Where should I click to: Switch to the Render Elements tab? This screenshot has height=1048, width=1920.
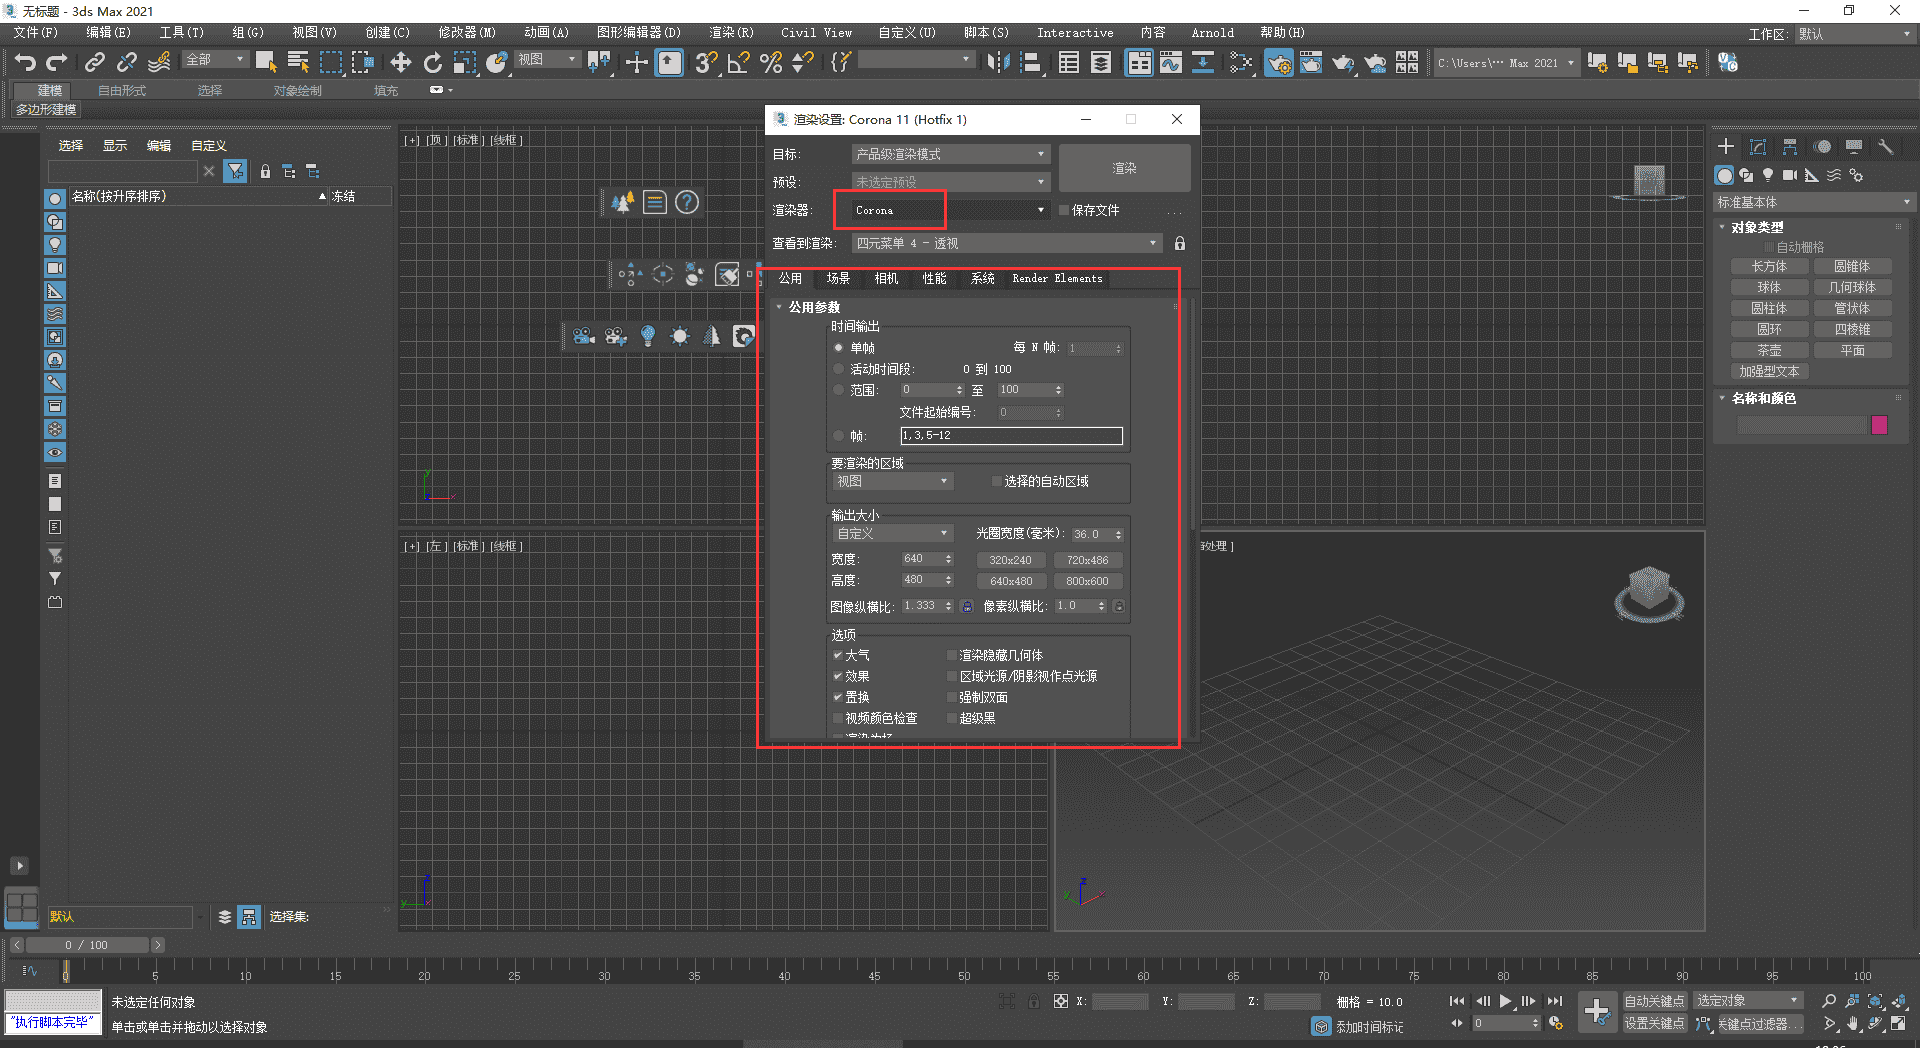click(1056, 279)
